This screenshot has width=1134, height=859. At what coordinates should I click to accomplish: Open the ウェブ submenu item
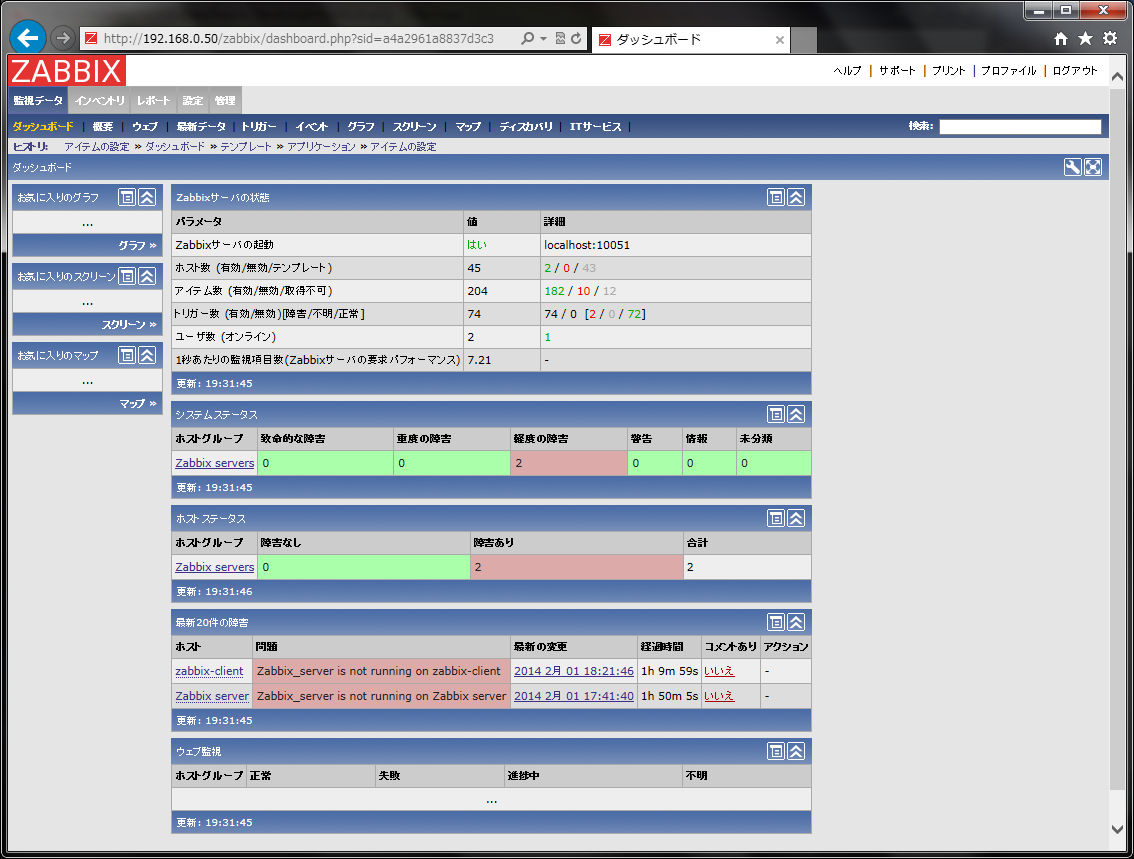pos(145,127)
